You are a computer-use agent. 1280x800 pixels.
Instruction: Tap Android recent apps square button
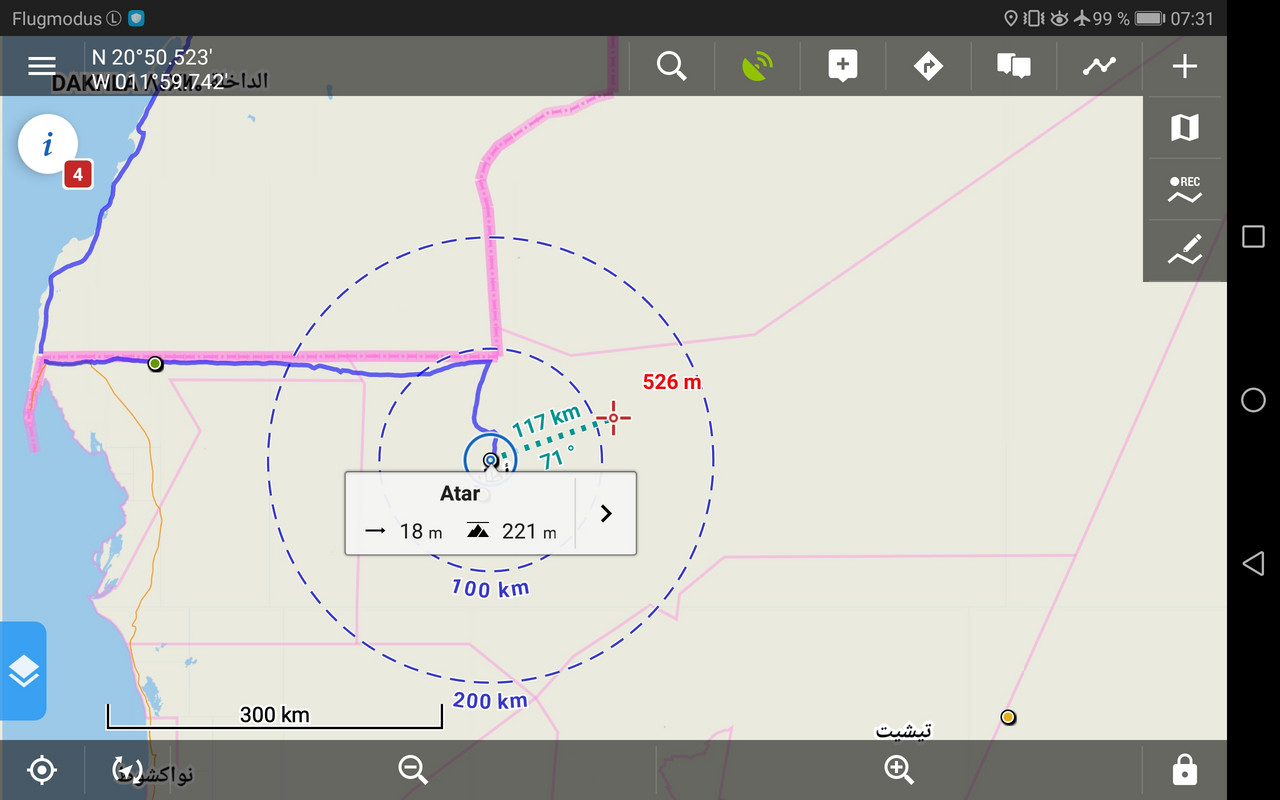[1253, 237]
